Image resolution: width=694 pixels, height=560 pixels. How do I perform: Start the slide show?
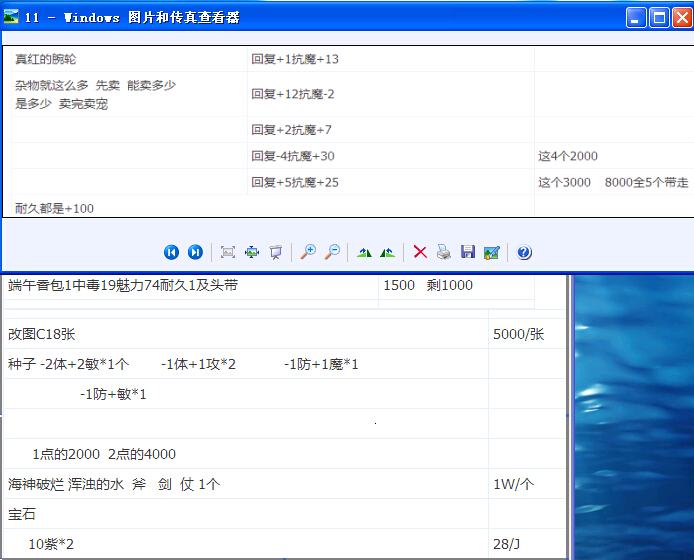[275, 252]
